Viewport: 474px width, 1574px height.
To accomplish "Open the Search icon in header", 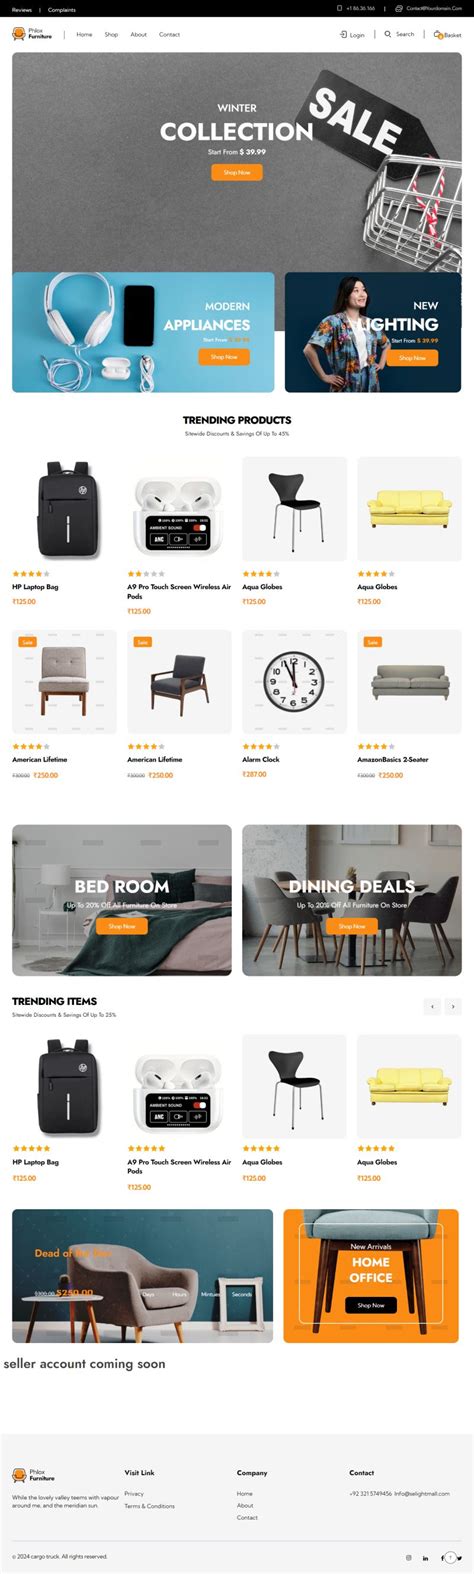I will point(388,34).
